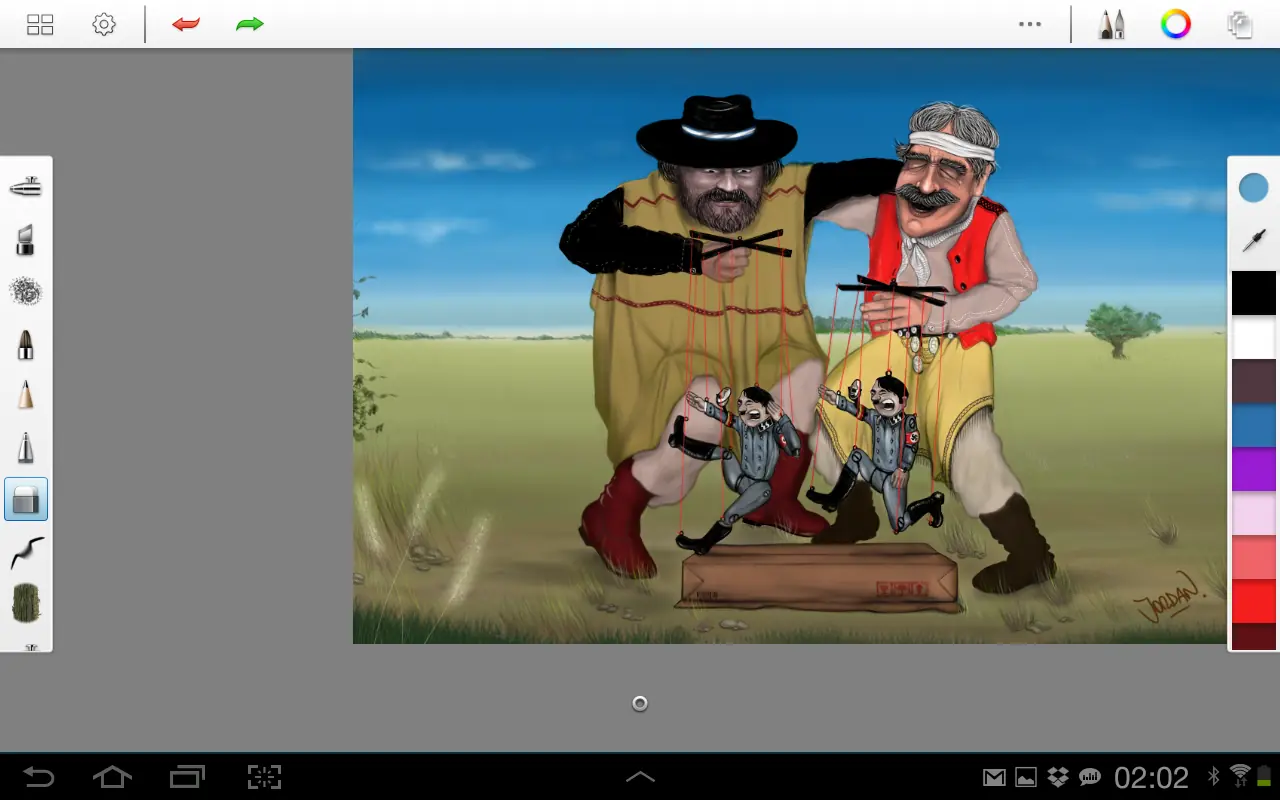Screen dimensions: 1280x800
Task: Select the black ballpoint pen brush
Action: click(x=26, y=344)
